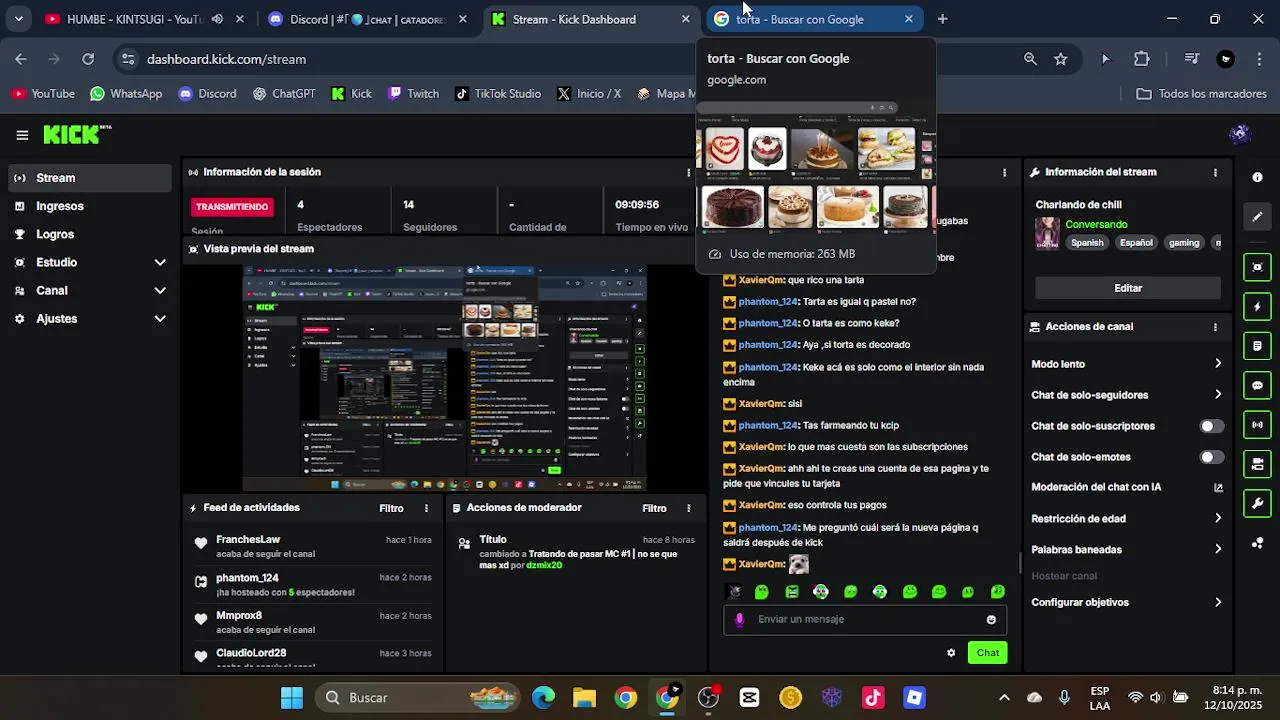
Task: Switch to torta - Buscar con Google tab
Action: coord(815,19)
